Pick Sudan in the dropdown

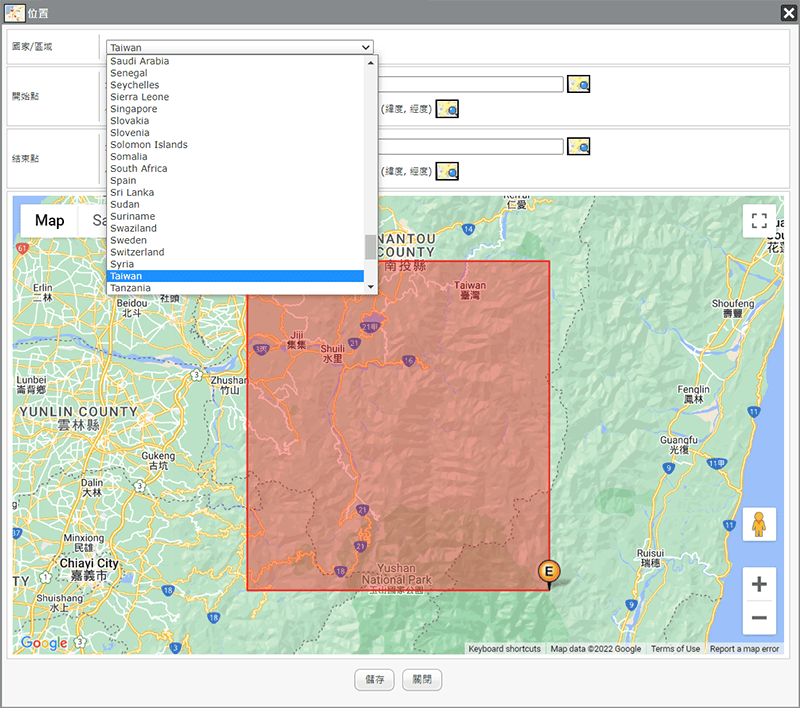click(x=236, y=205)
